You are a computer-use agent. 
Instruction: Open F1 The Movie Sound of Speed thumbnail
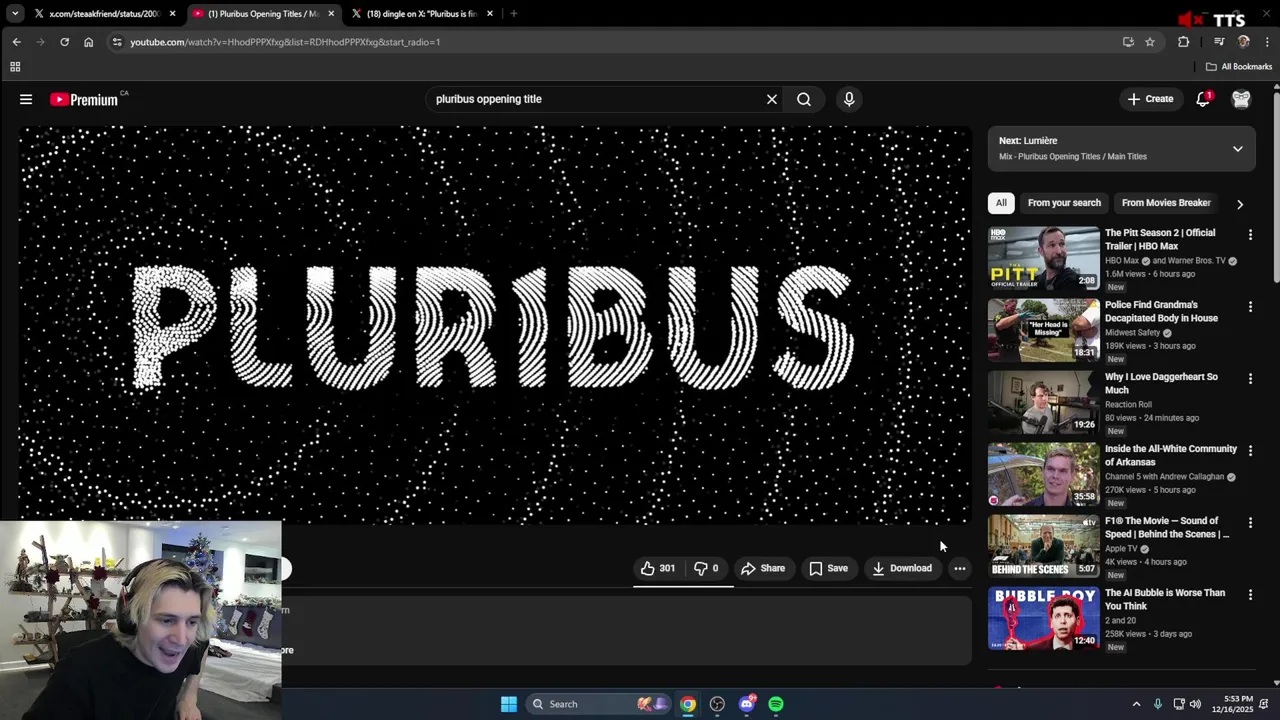coord(1043,546)
